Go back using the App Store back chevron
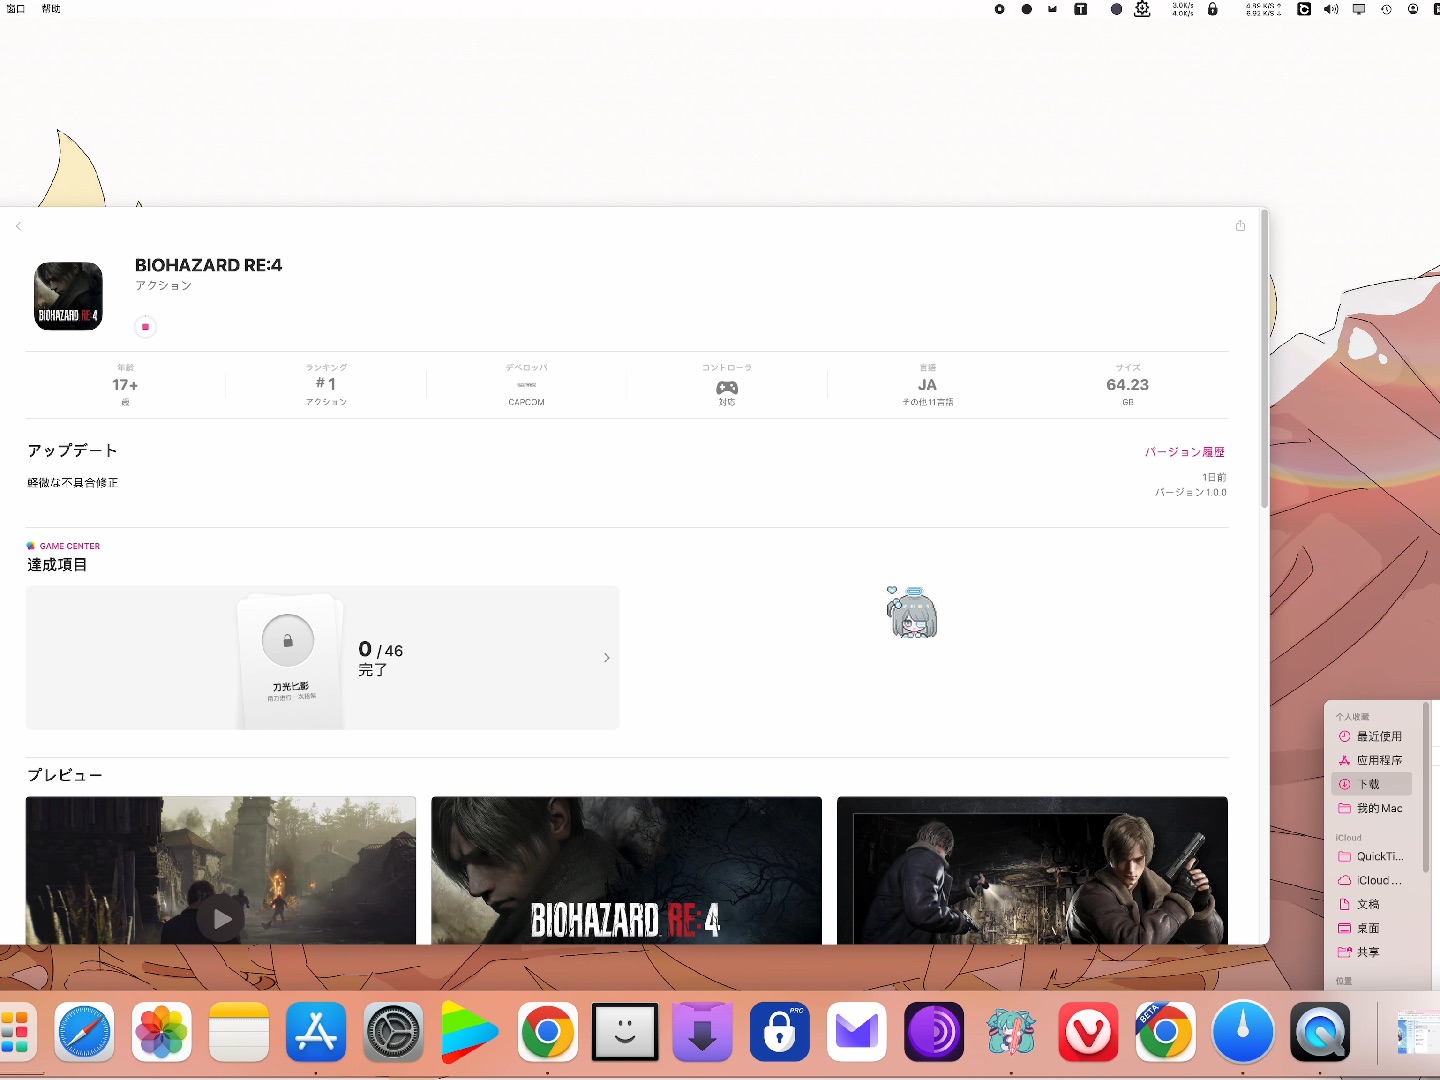 coord(18,226)
